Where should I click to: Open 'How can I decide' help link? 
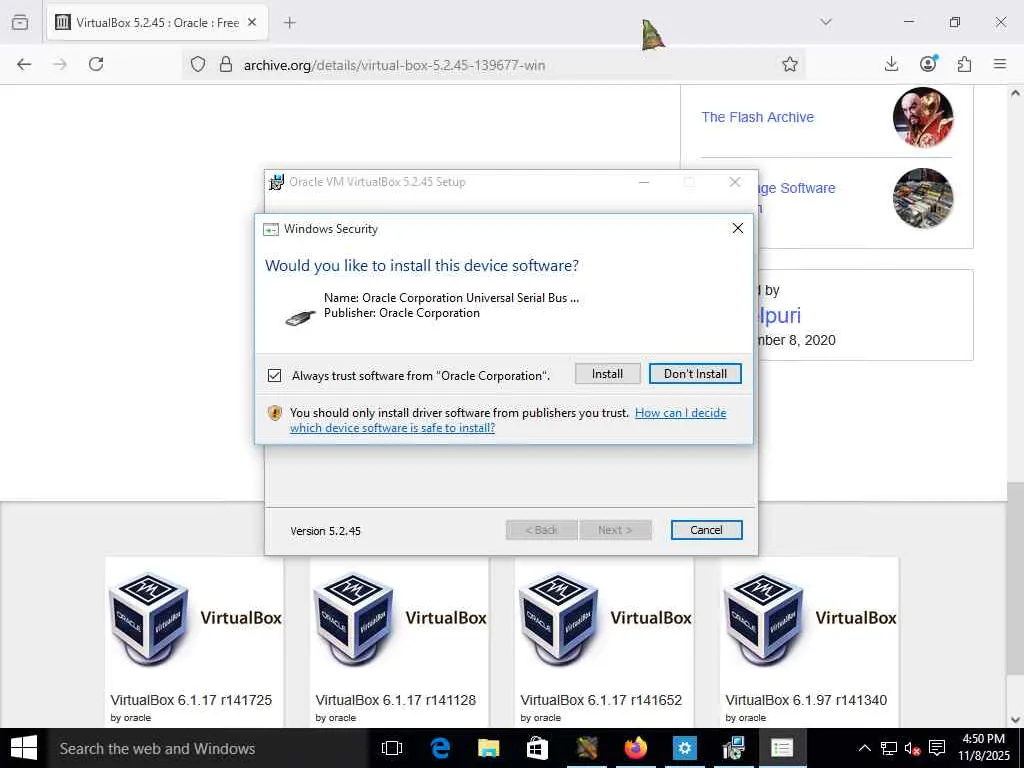[508, 420]
